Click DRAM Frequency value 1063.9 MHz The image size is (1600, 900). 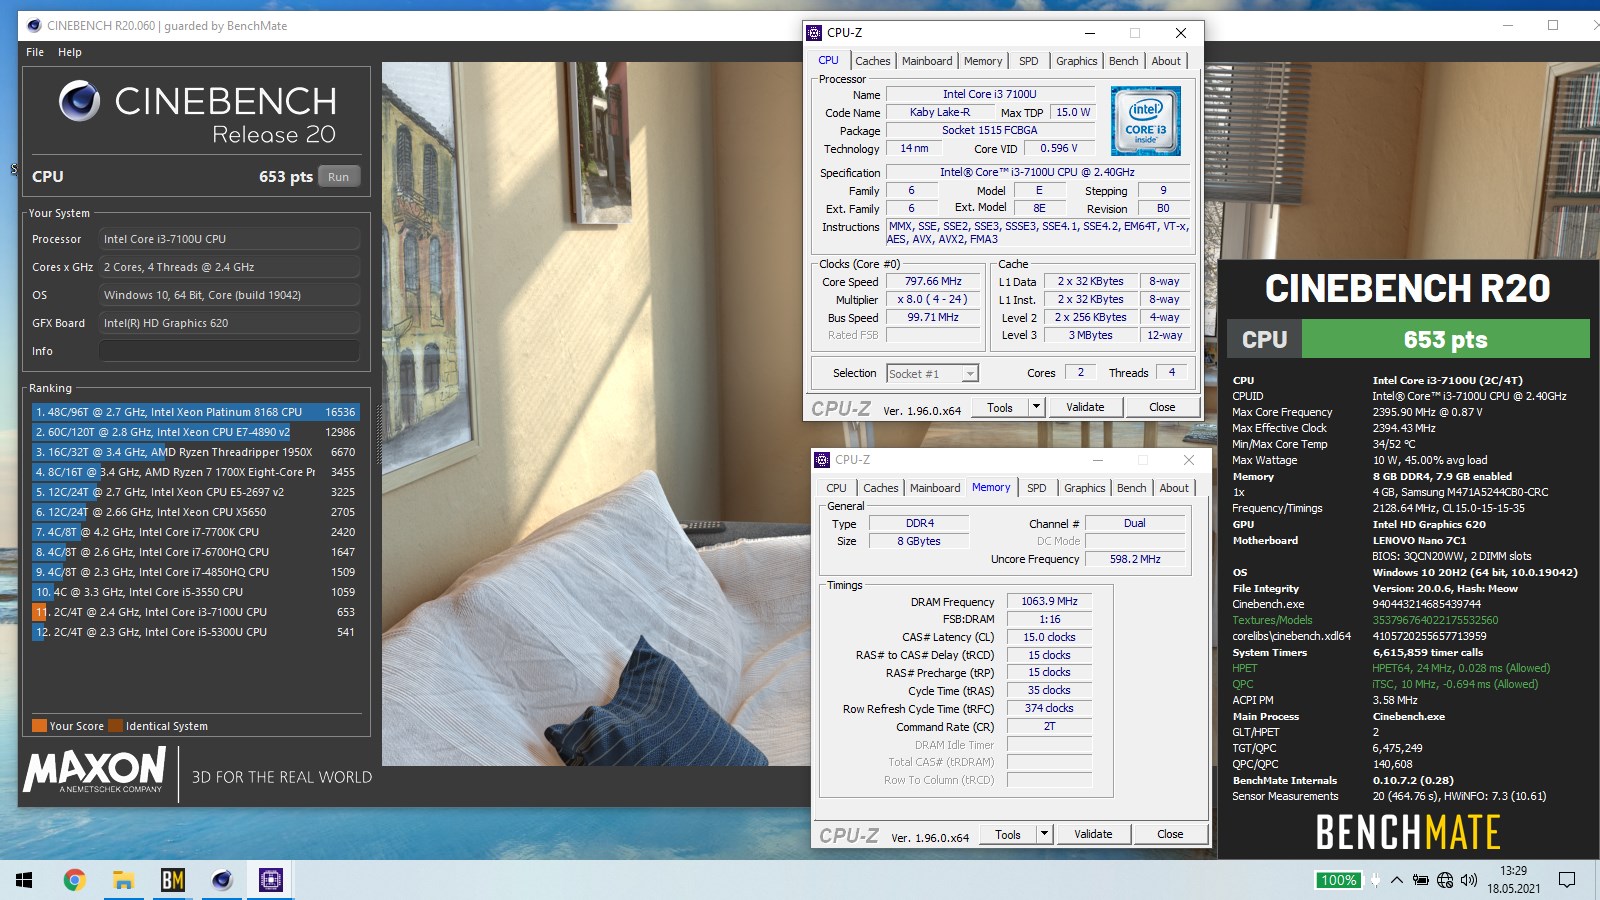point(1049,602)
